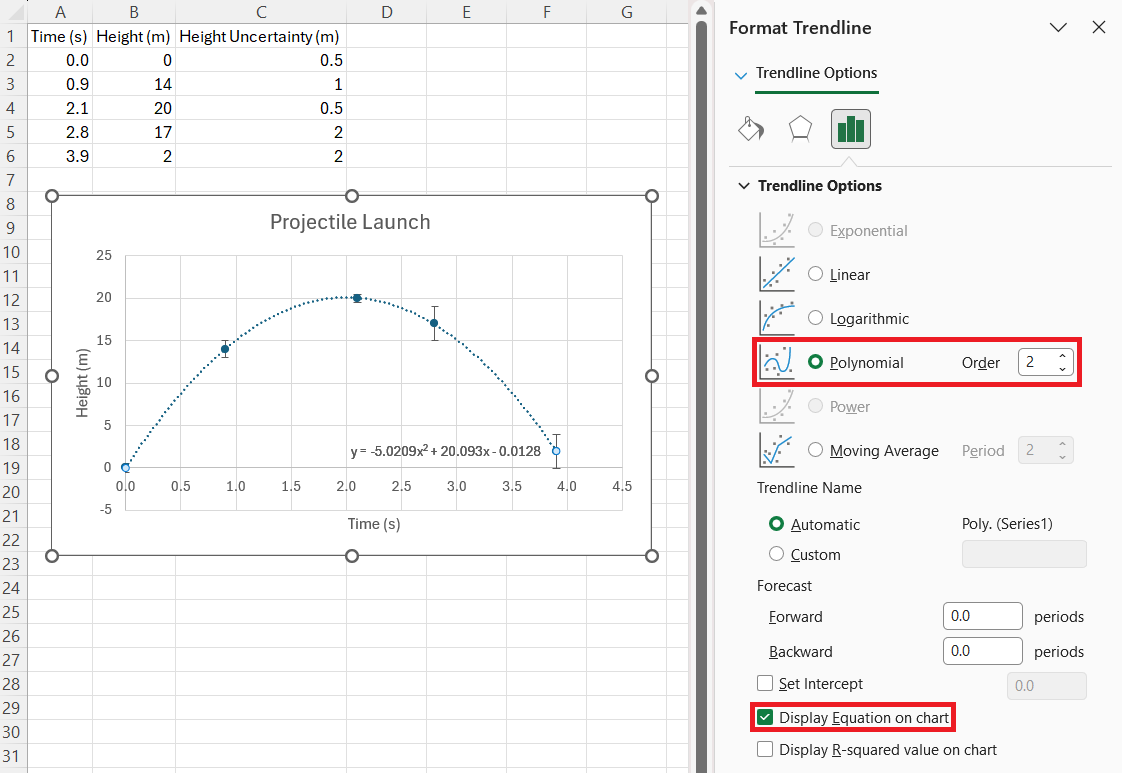Click the bottom-center chart resize handle

[351, 556]
